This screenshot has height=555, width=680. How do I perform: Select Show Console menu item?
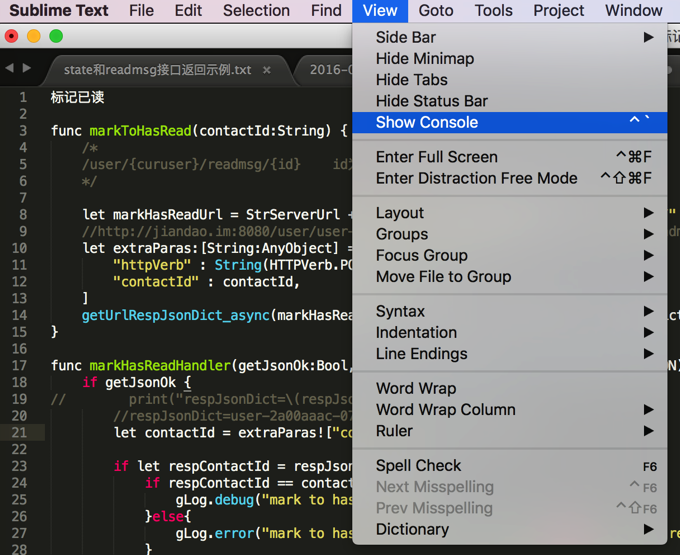coord(427,122)
